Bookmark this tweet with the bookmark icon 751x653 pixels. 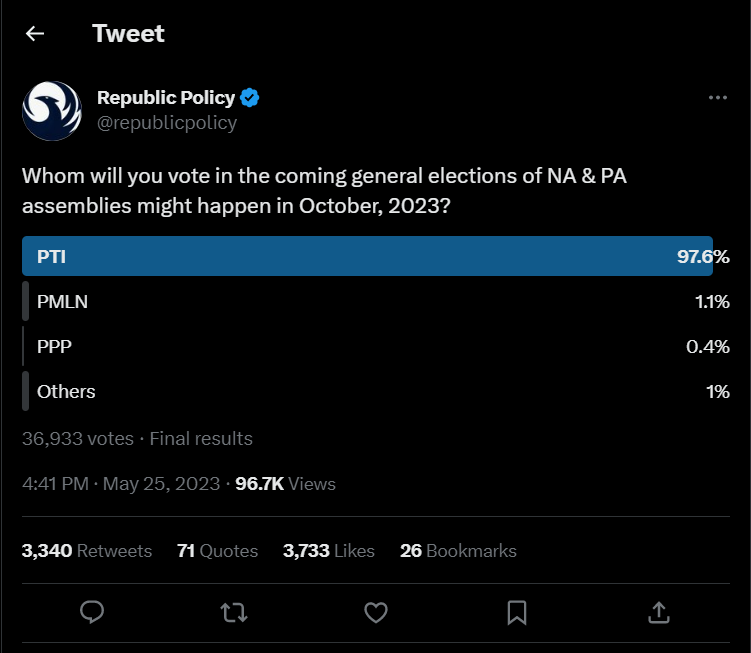pyautogui.click(x=517, y=613)
